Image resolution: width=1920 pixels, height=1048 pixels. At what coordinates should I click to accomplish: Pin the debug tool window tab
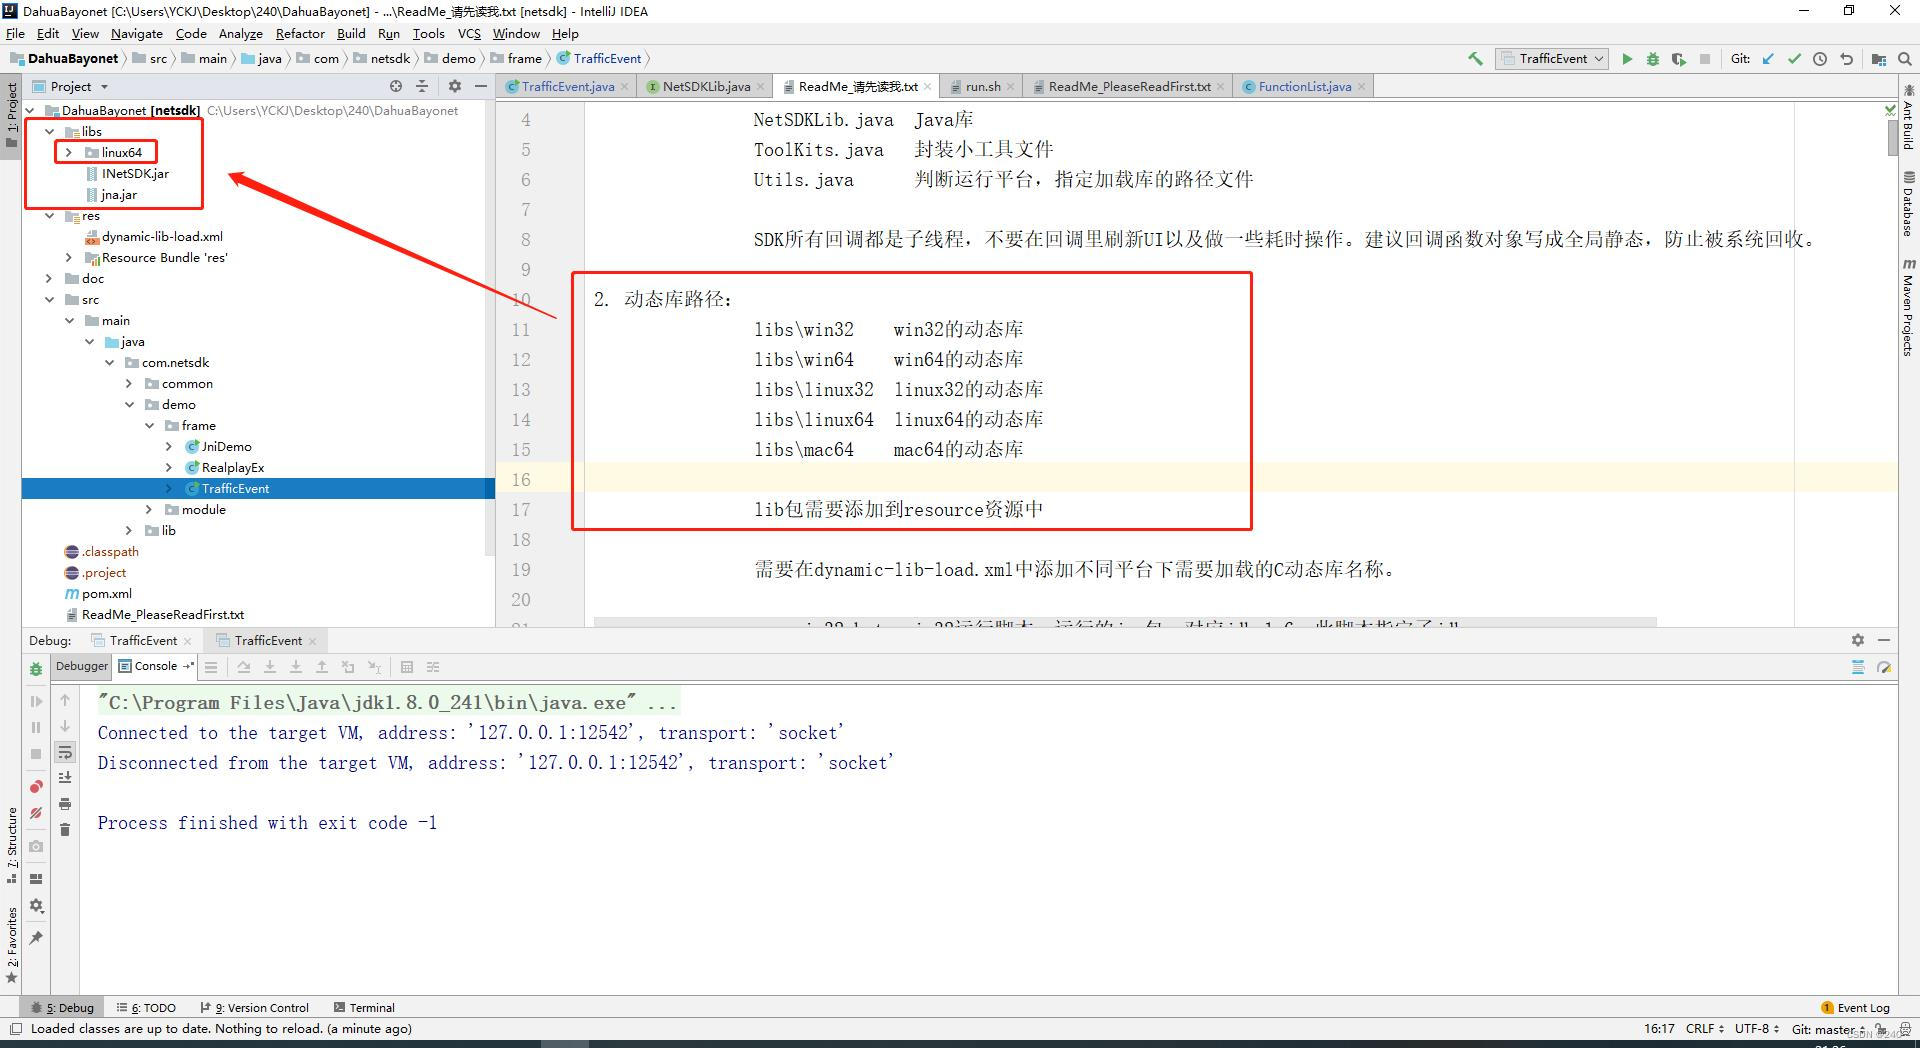click(x=37, y=936)
